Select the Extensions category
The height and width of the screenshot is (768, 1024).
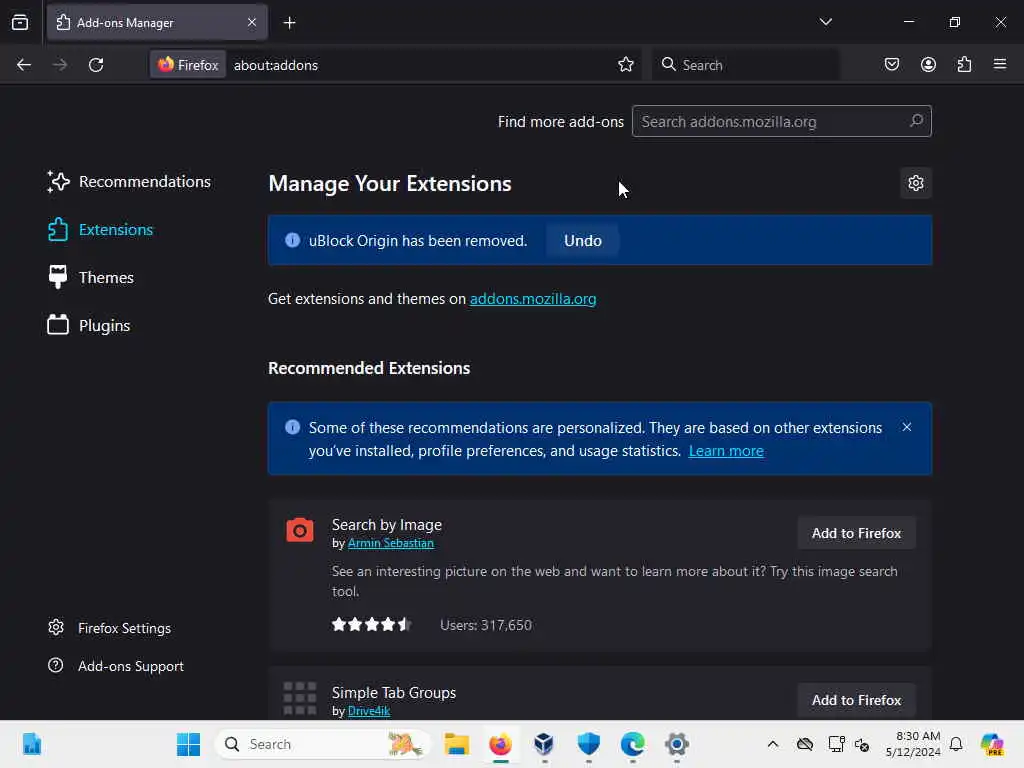(x=101, y=230)
